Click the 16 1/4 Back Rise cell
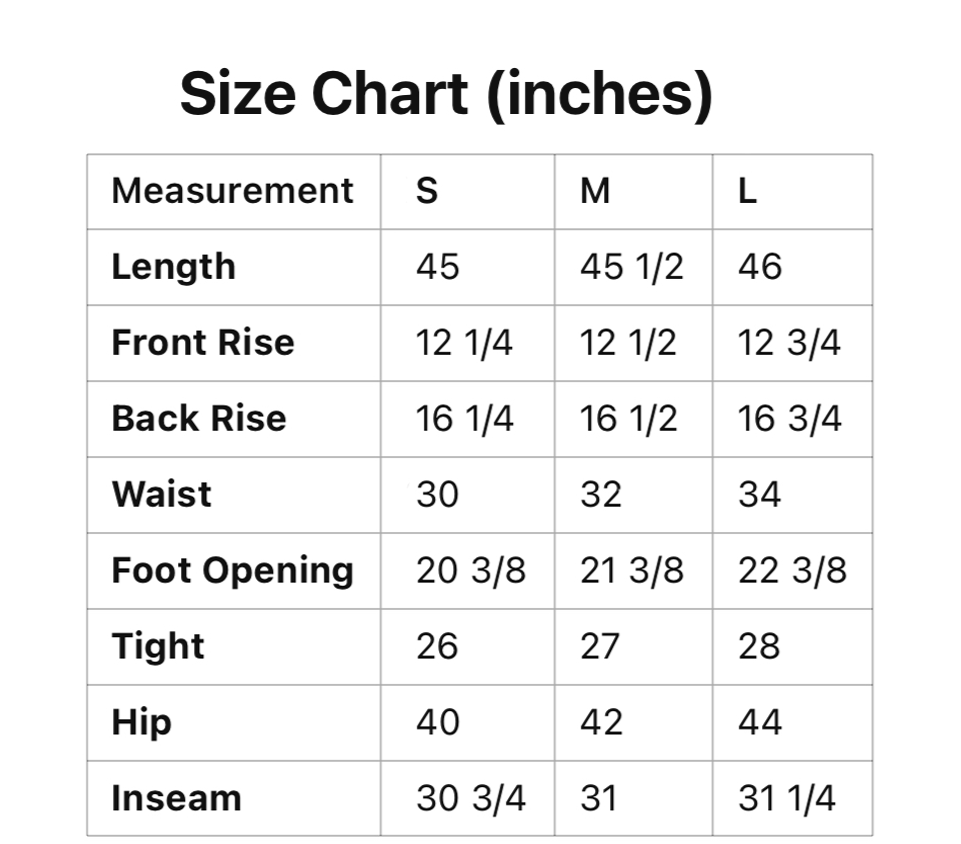Viewport: 961px width, 844px height. pos(464,419)
